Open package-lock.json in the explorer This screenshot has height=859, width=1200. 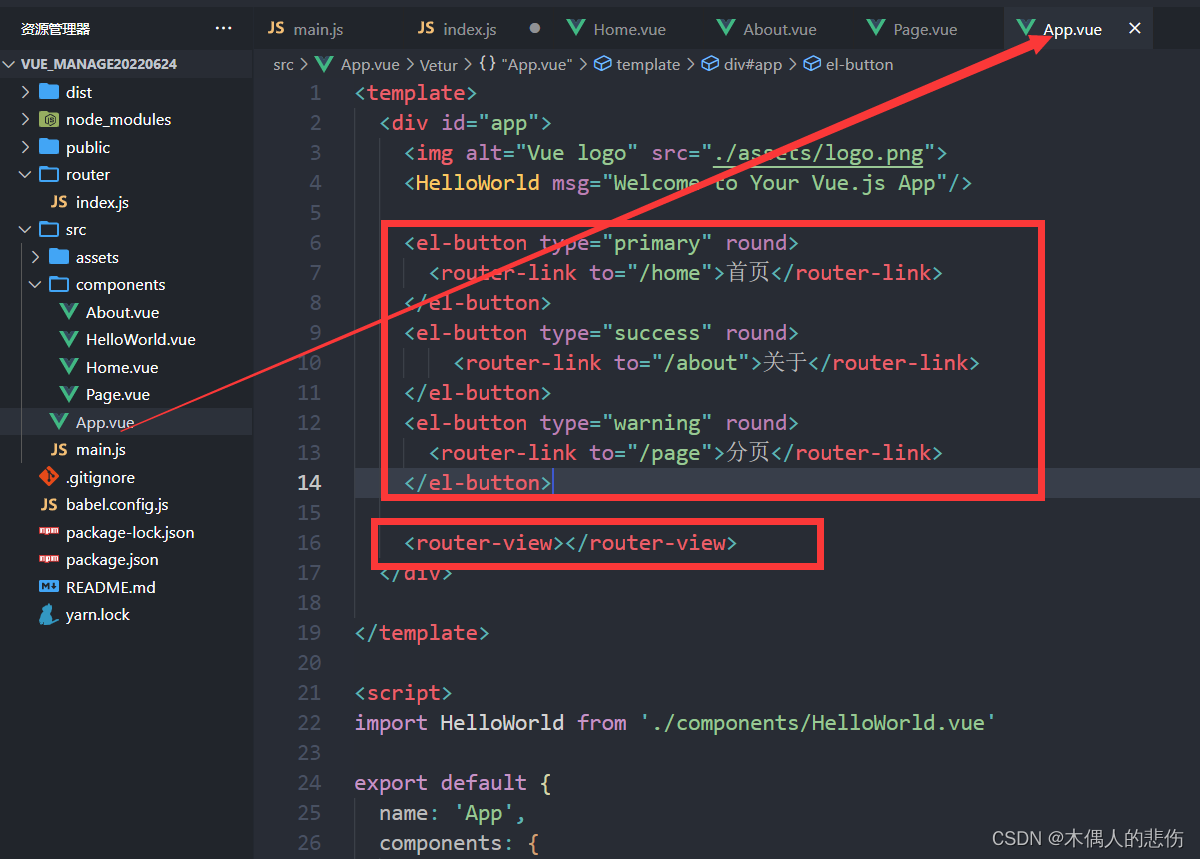(130, 532)
